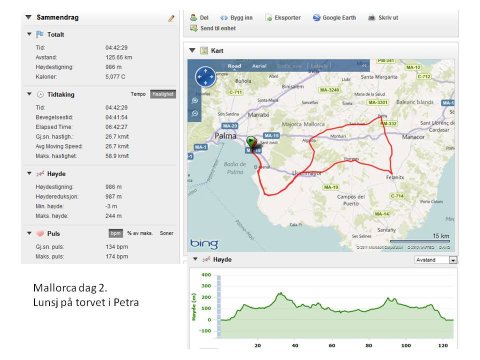The height and width of the screenshot is (360, 480).
Task: Collapse the Kart map panel
Action: [x=192, y=50]
